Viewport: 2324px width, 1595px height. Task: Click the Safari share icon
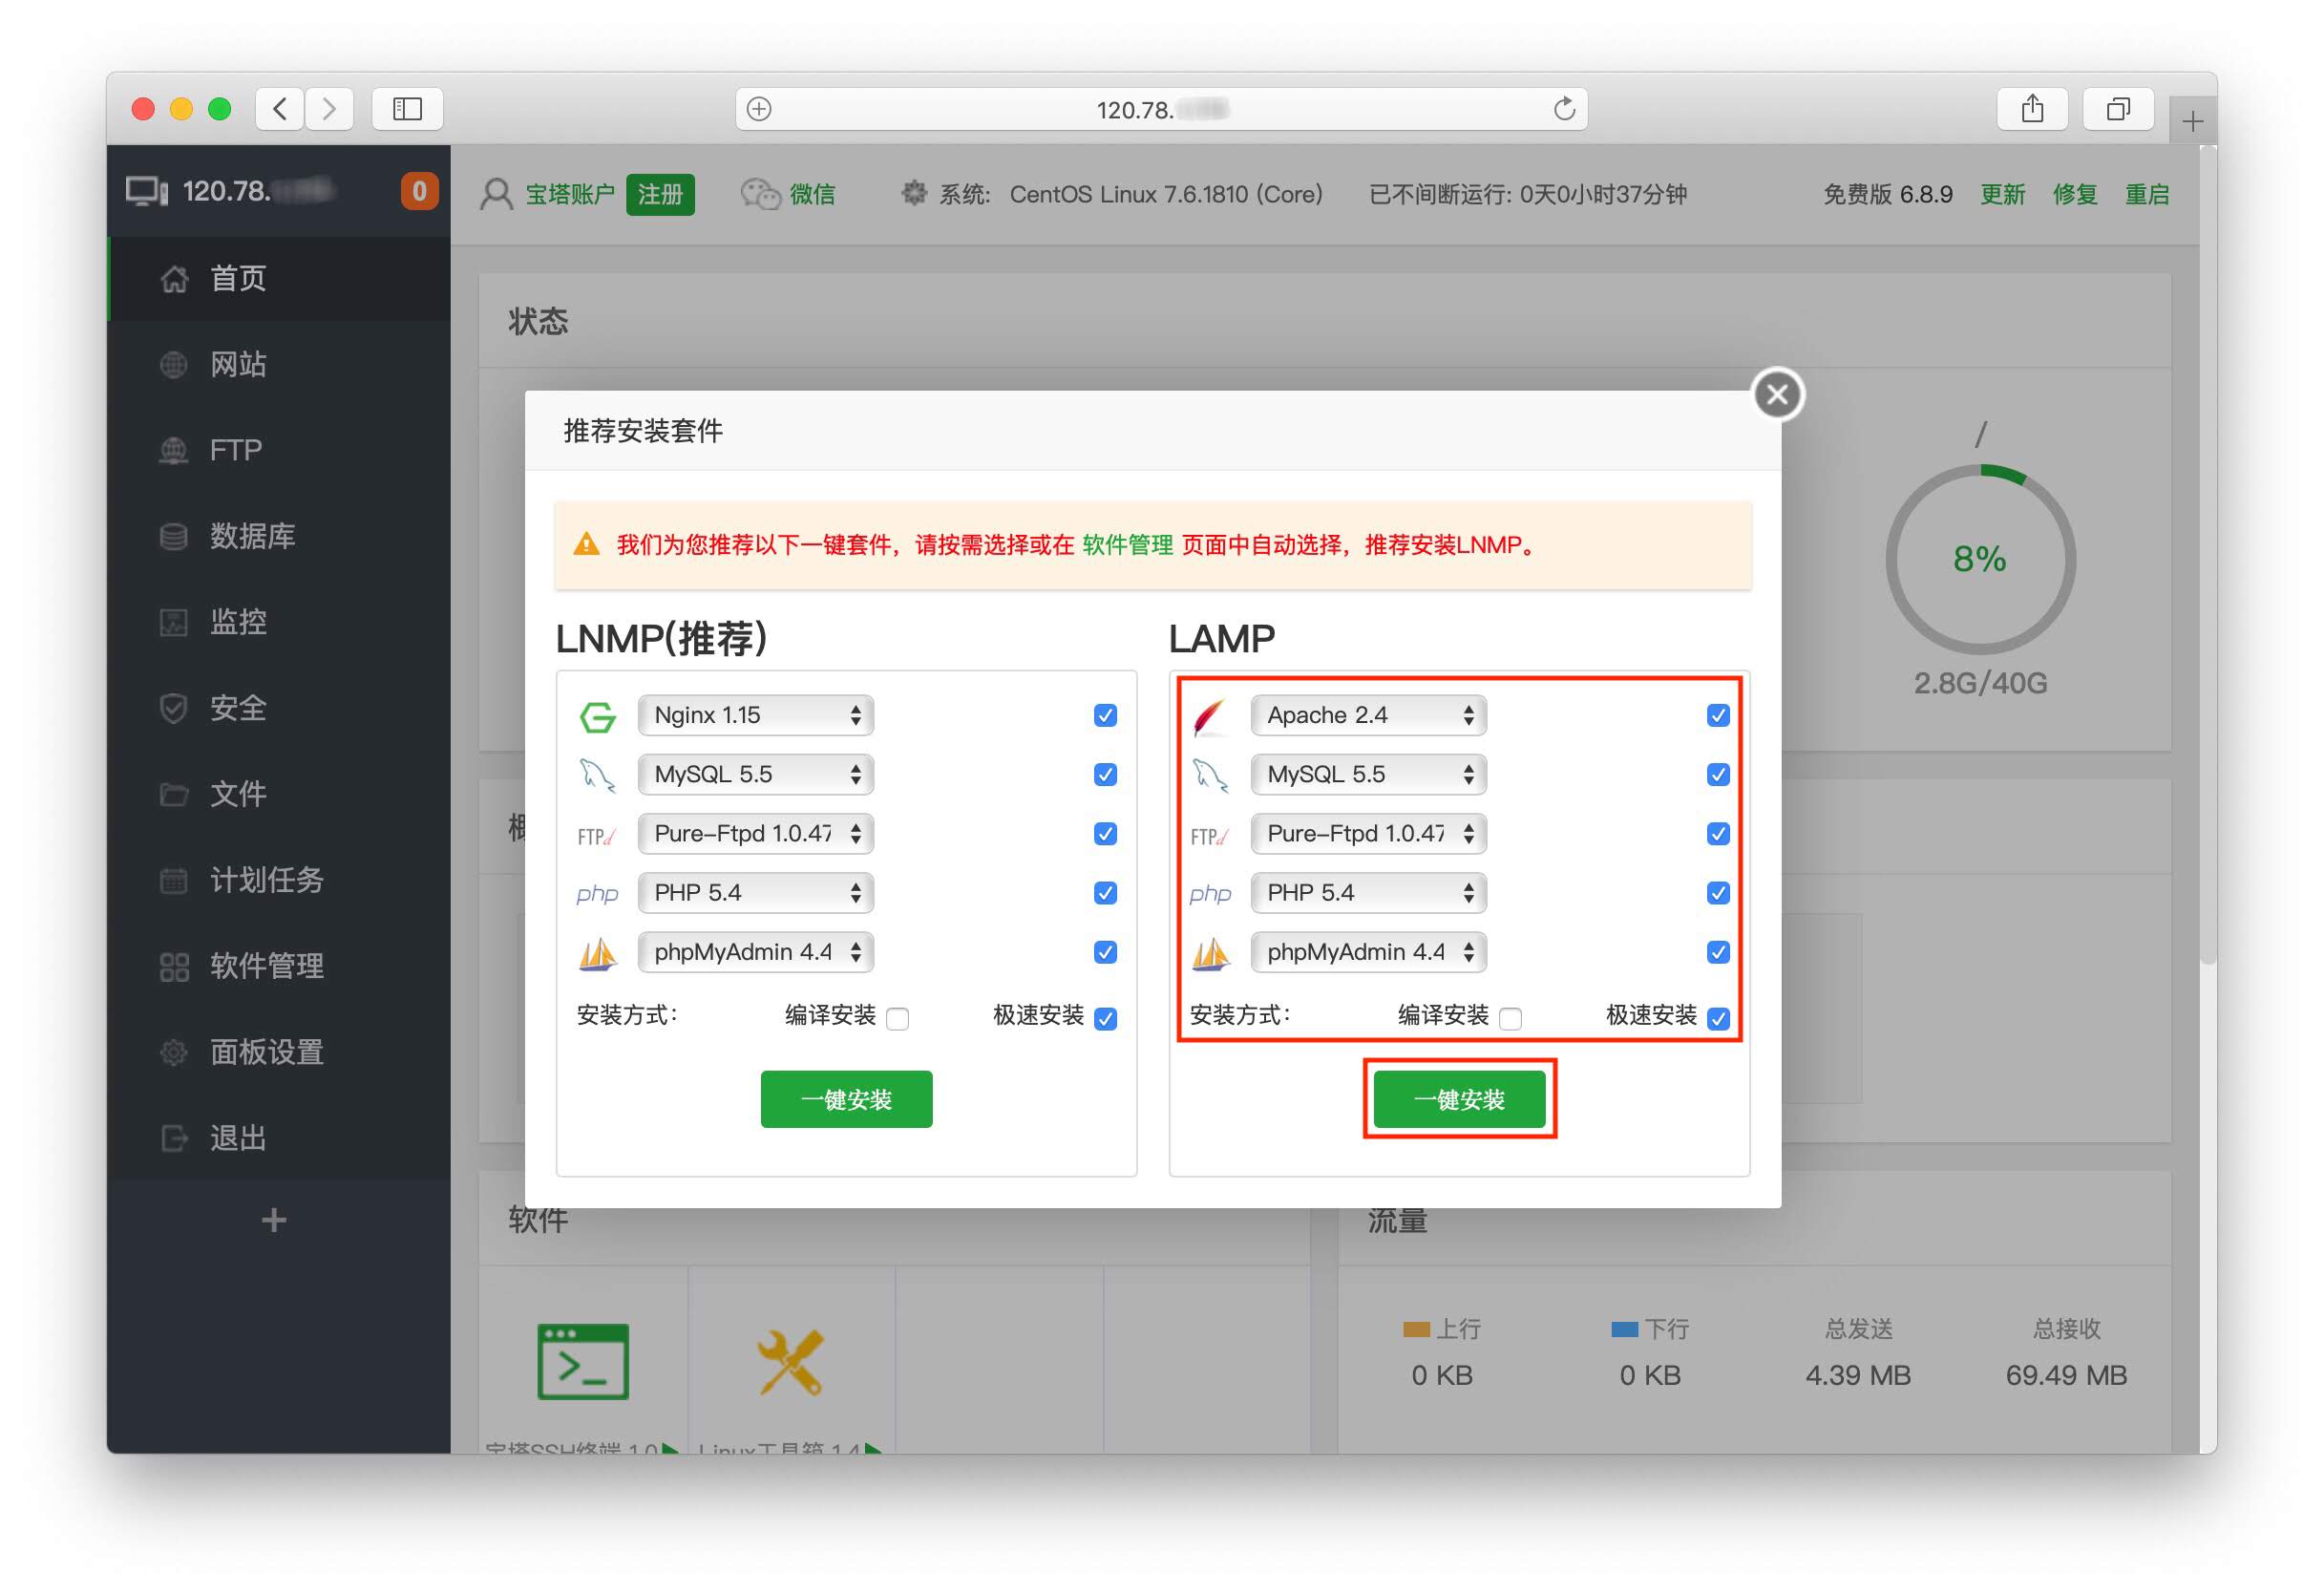coord(2031,109)
